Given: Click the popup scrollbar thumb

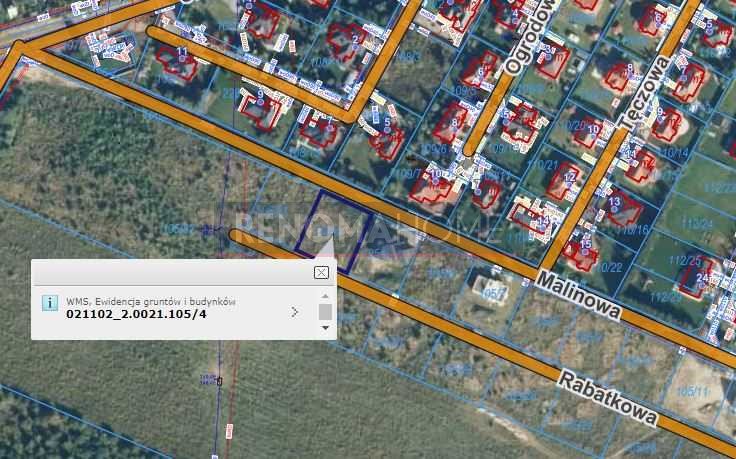Looking at the screenshot, I should 324,312.
